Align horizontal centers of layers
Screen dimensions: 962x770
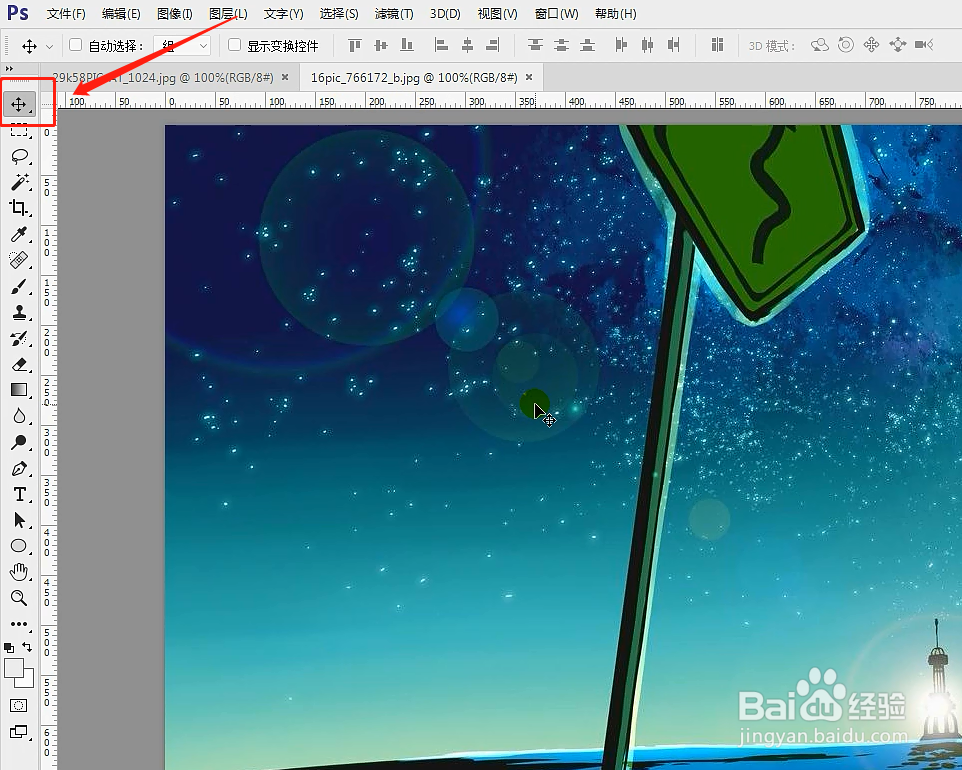click(x=467, y=45)
